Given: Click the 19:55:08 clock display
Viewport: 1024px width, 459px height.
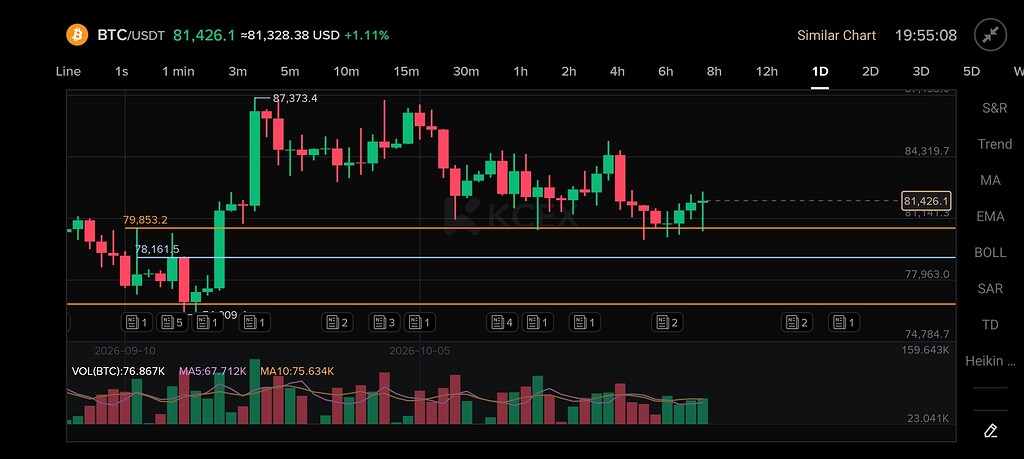Looking at the screenshot, I should (926, 35).
